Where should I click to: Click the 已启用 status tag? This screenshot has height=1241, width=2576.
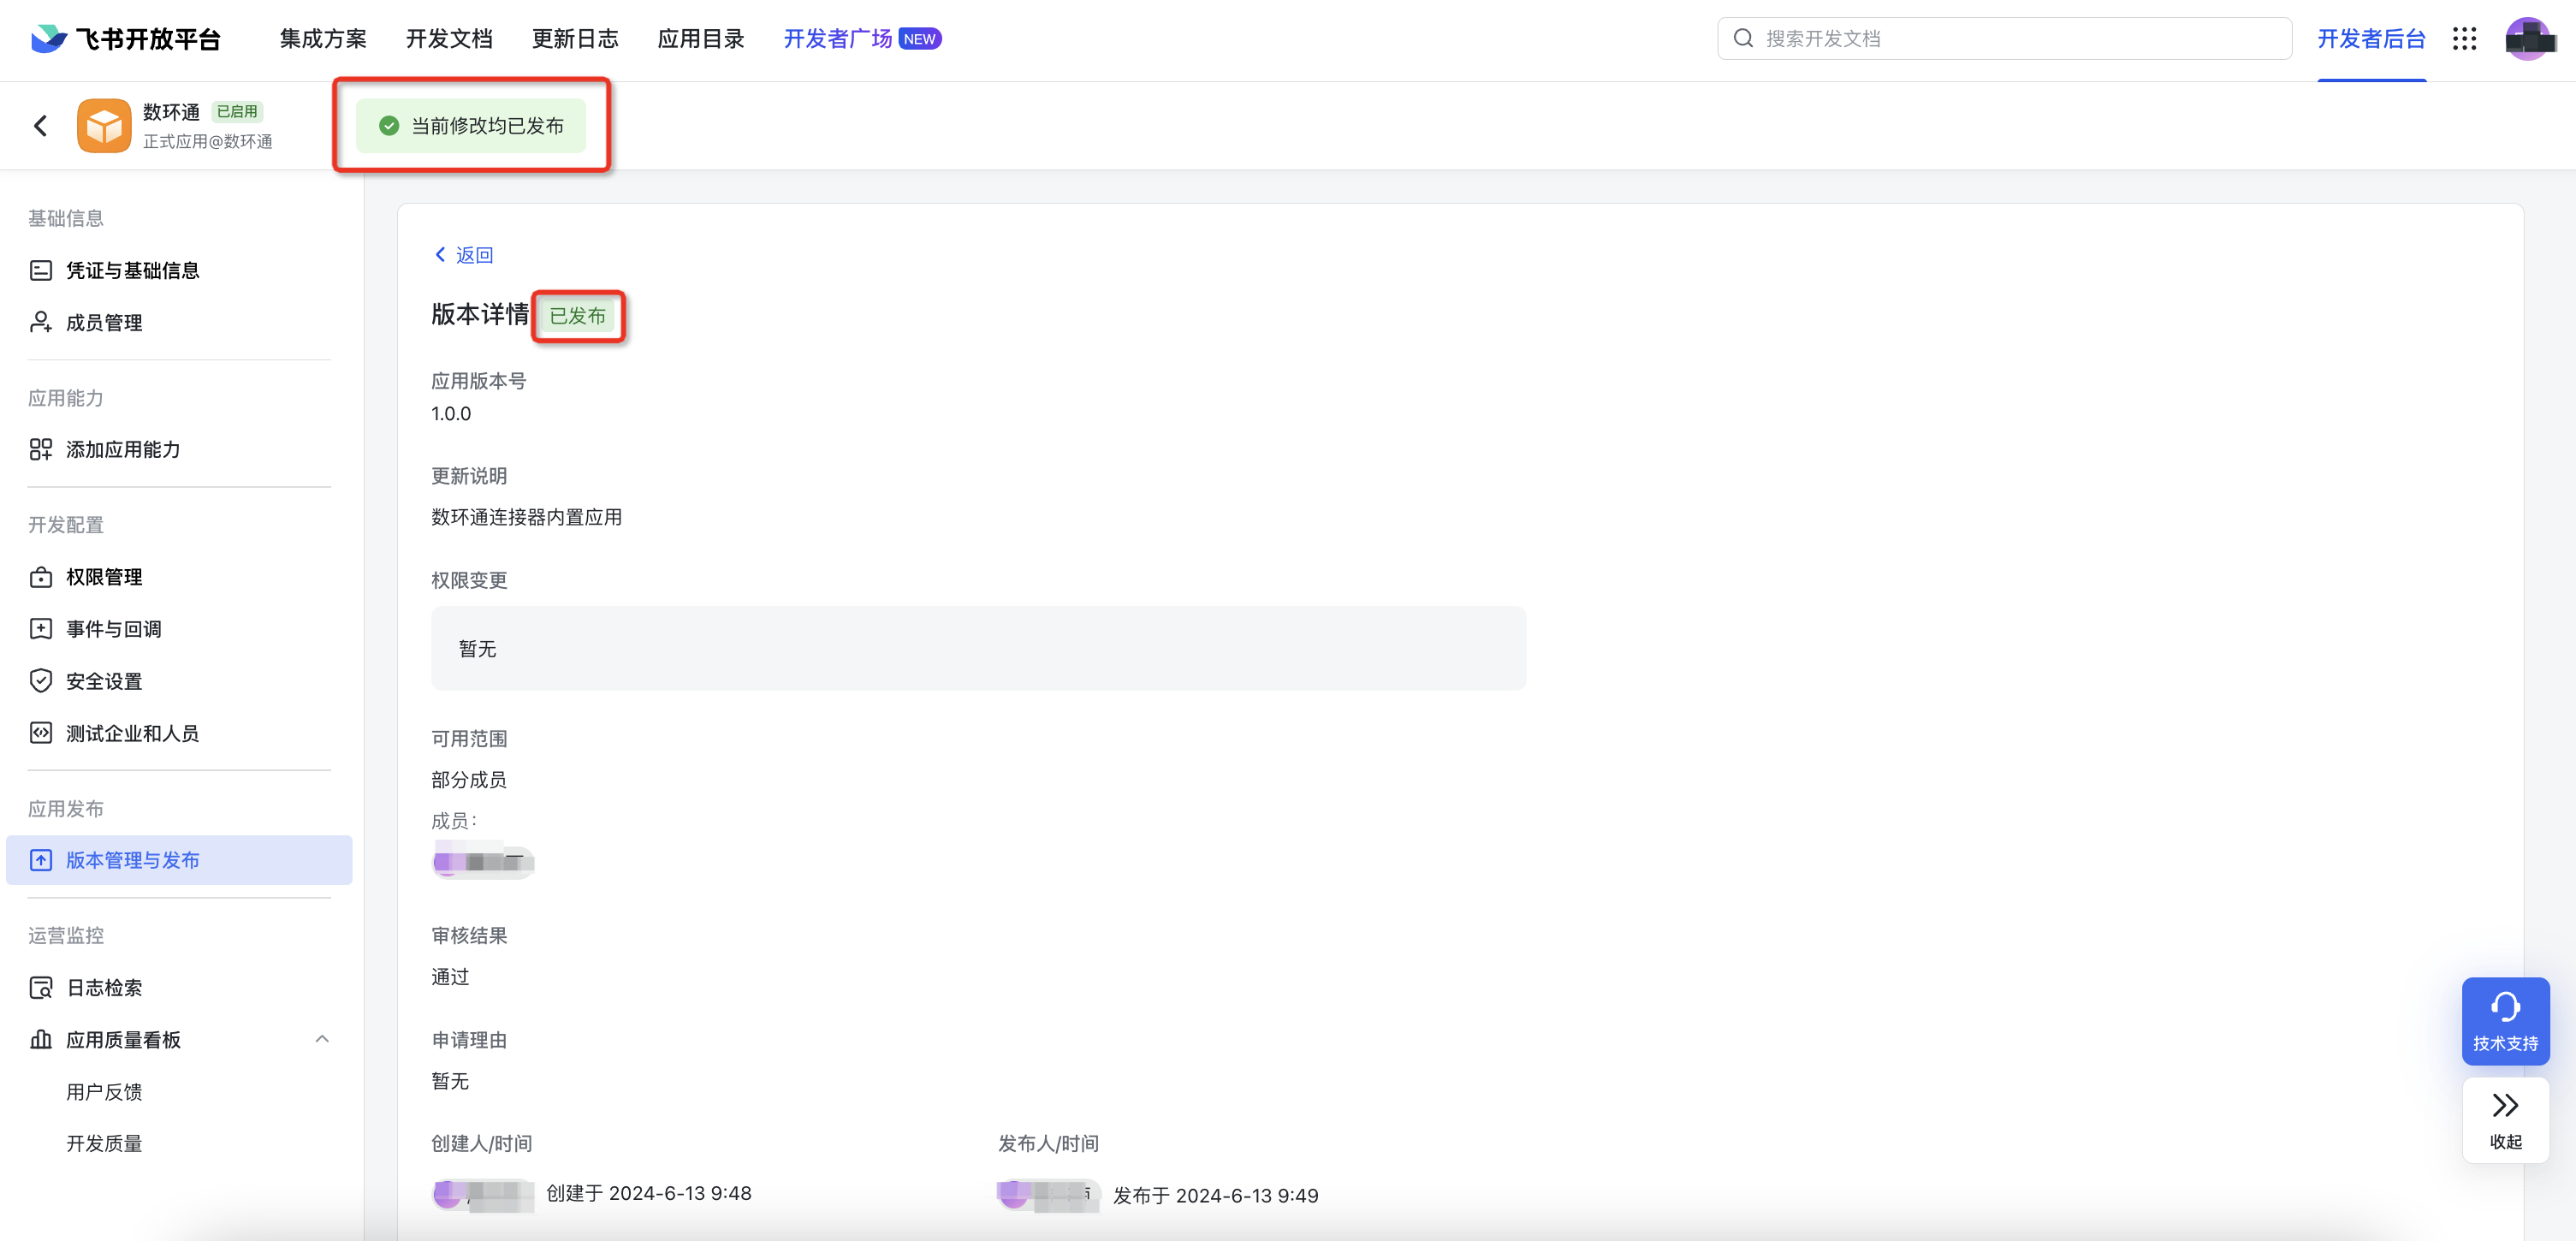pyautogui.click(x=237, y=111)
